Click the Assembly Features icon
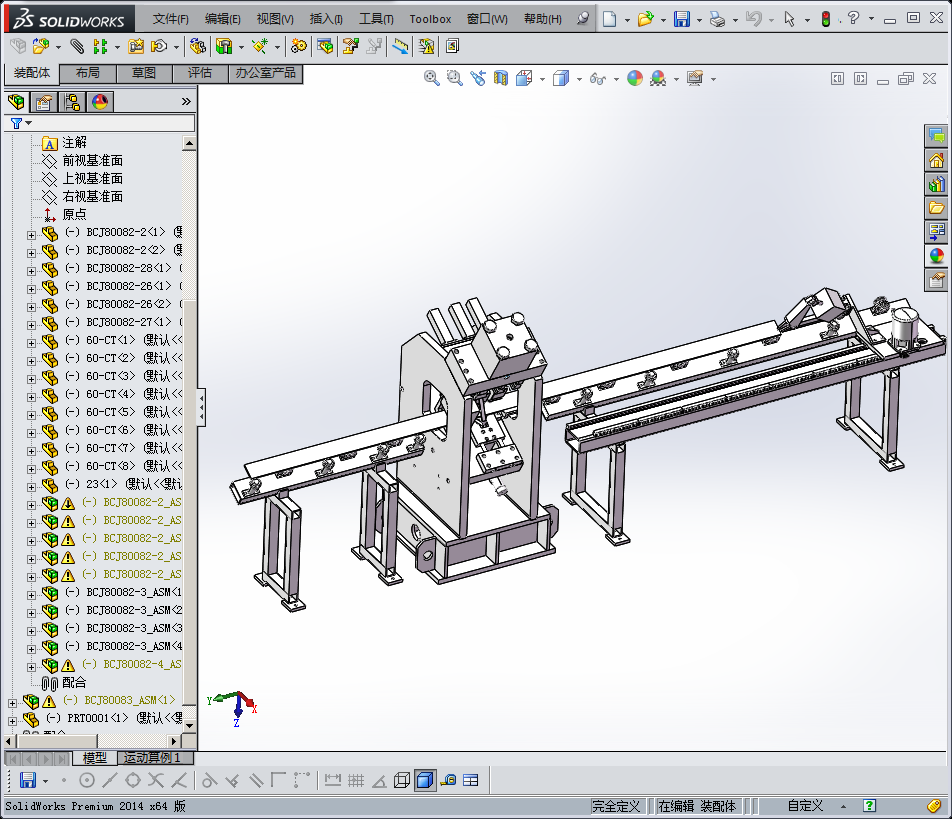 click(224, 46)
